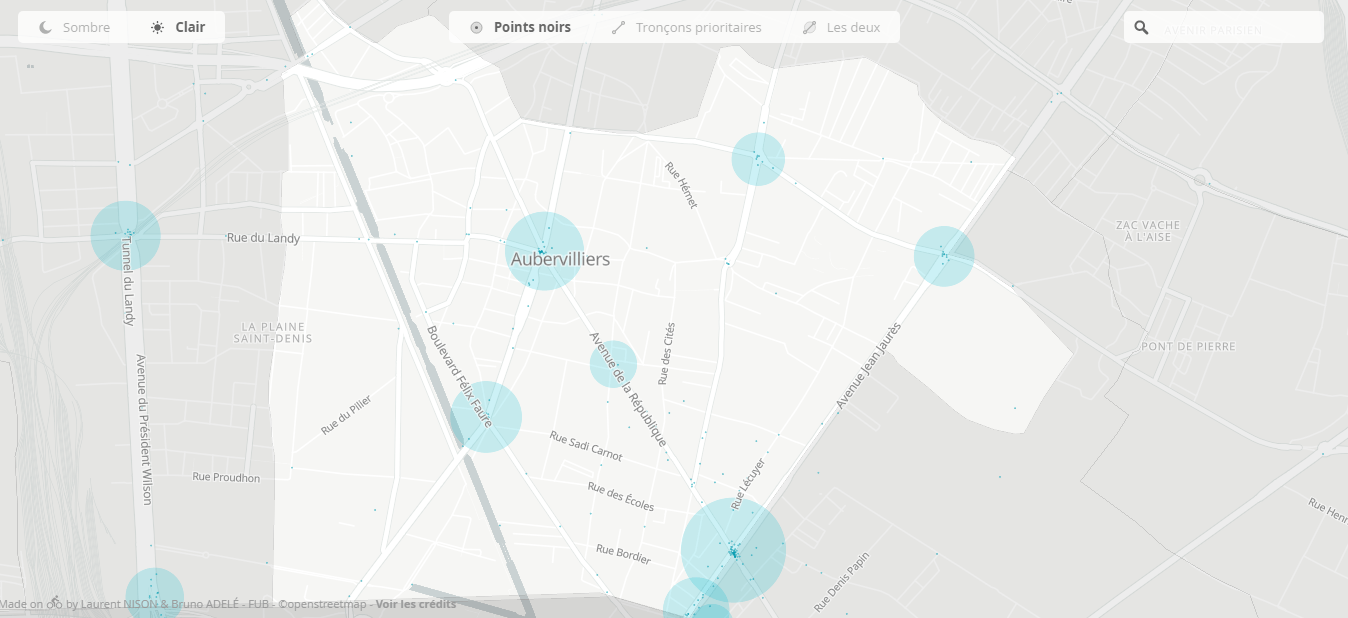Screen dimensions: 1348x618
Task: Select the black spot at Tunnel du Landy
Action: [x=126, y=235]
